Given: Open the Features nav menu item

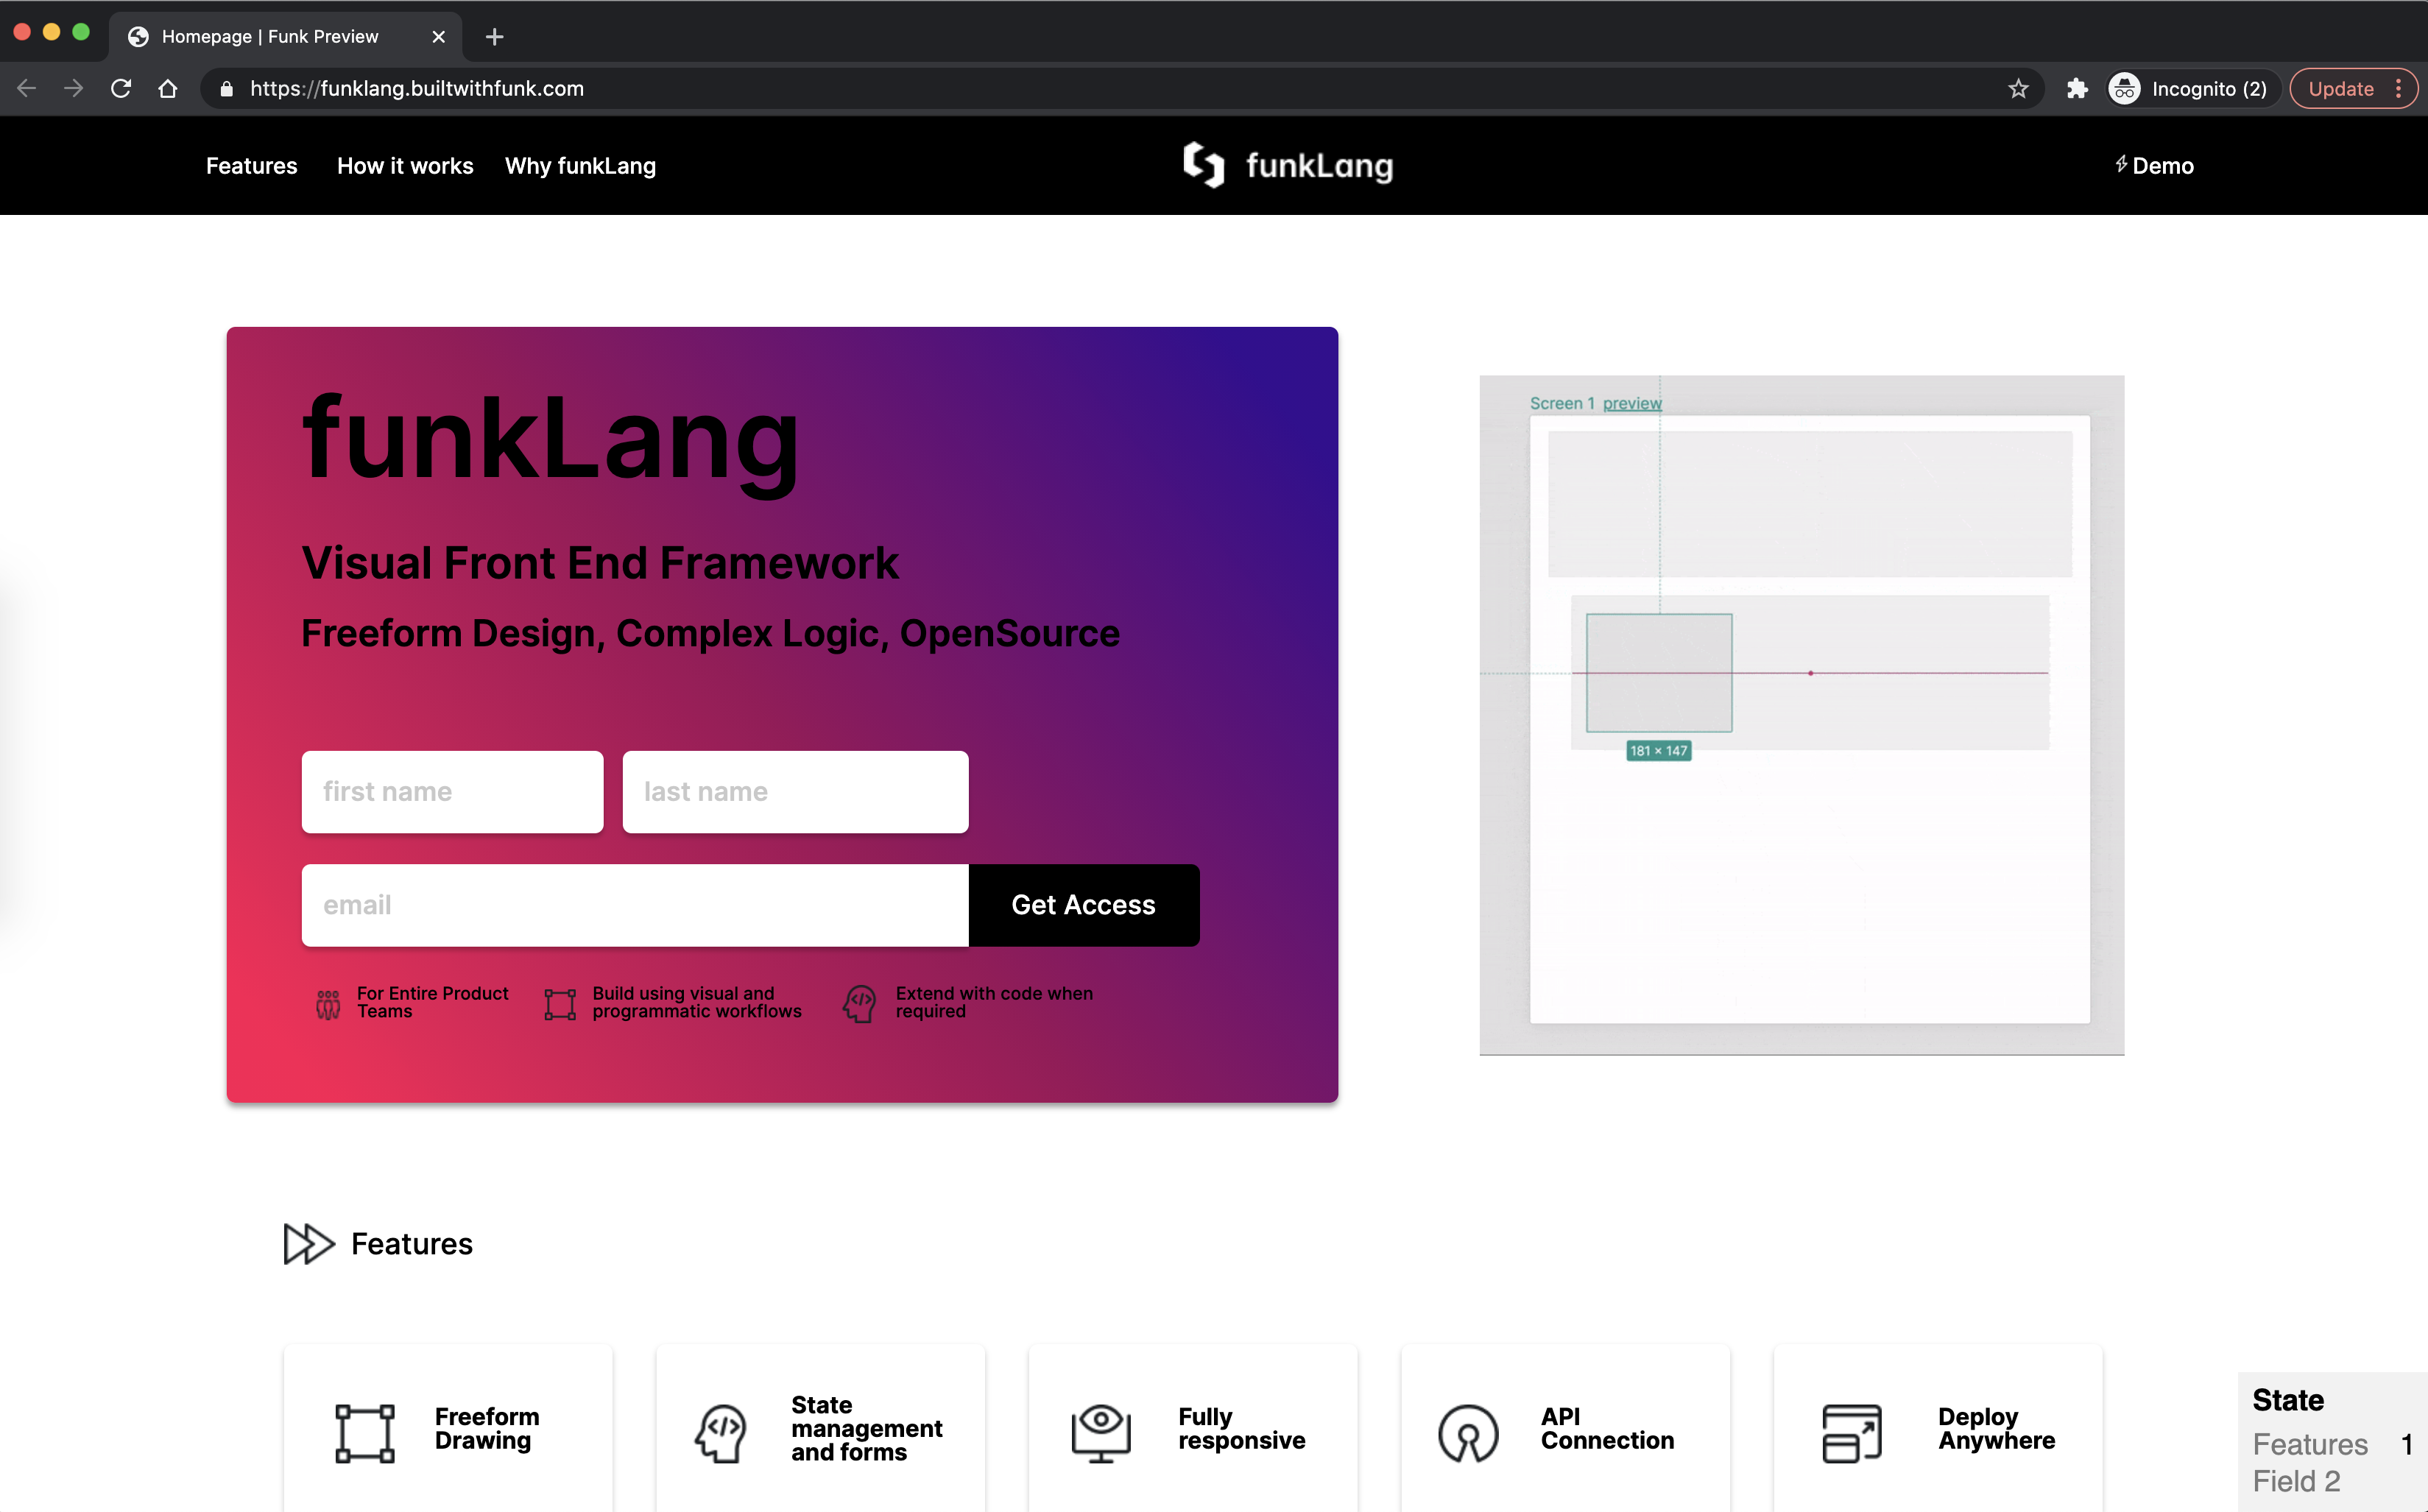Looking at the screenshot, I should (x=251, y=166).
